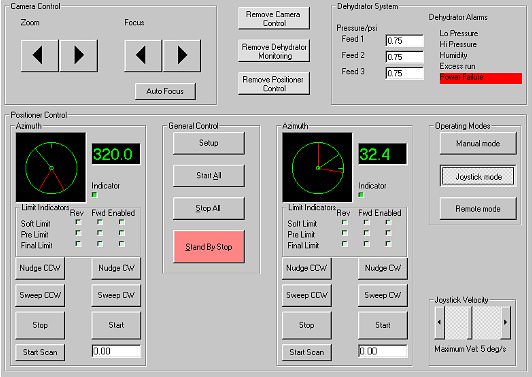Select Manual mode

pyautogui.click(x=478, y=143)
